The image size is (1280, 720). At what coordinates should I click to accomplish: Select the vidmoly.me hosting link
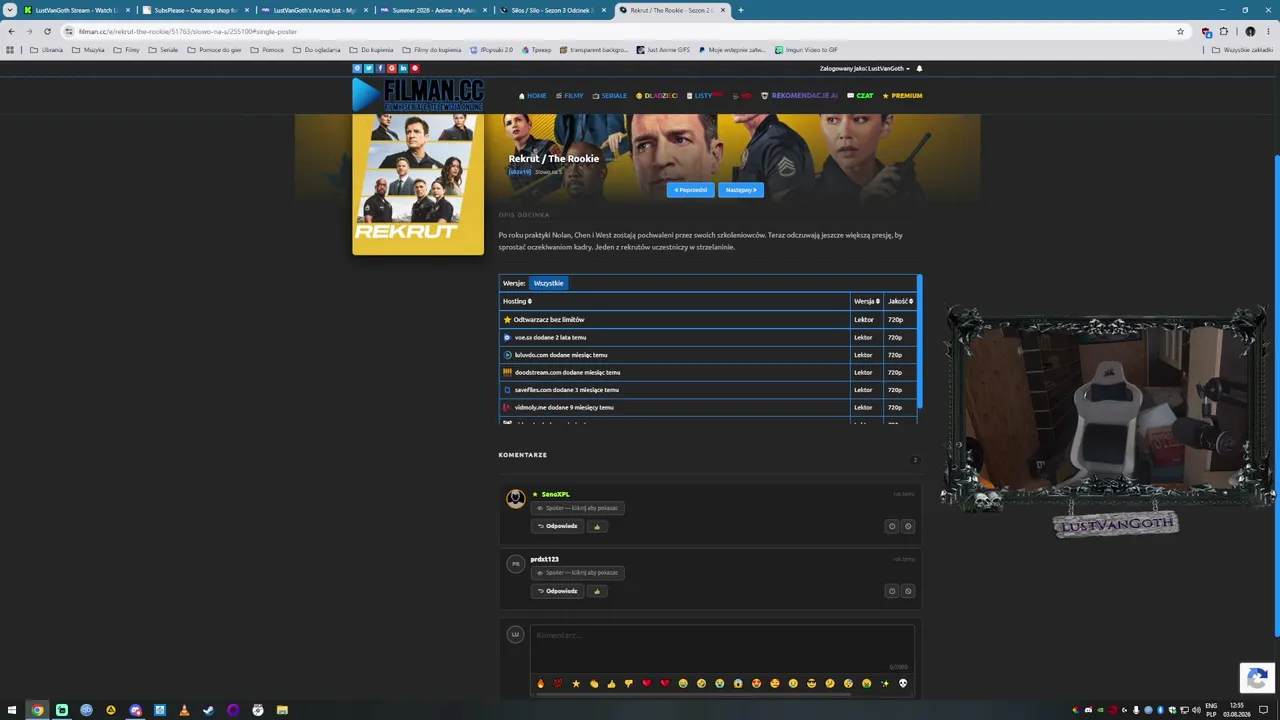coord(708,407)
